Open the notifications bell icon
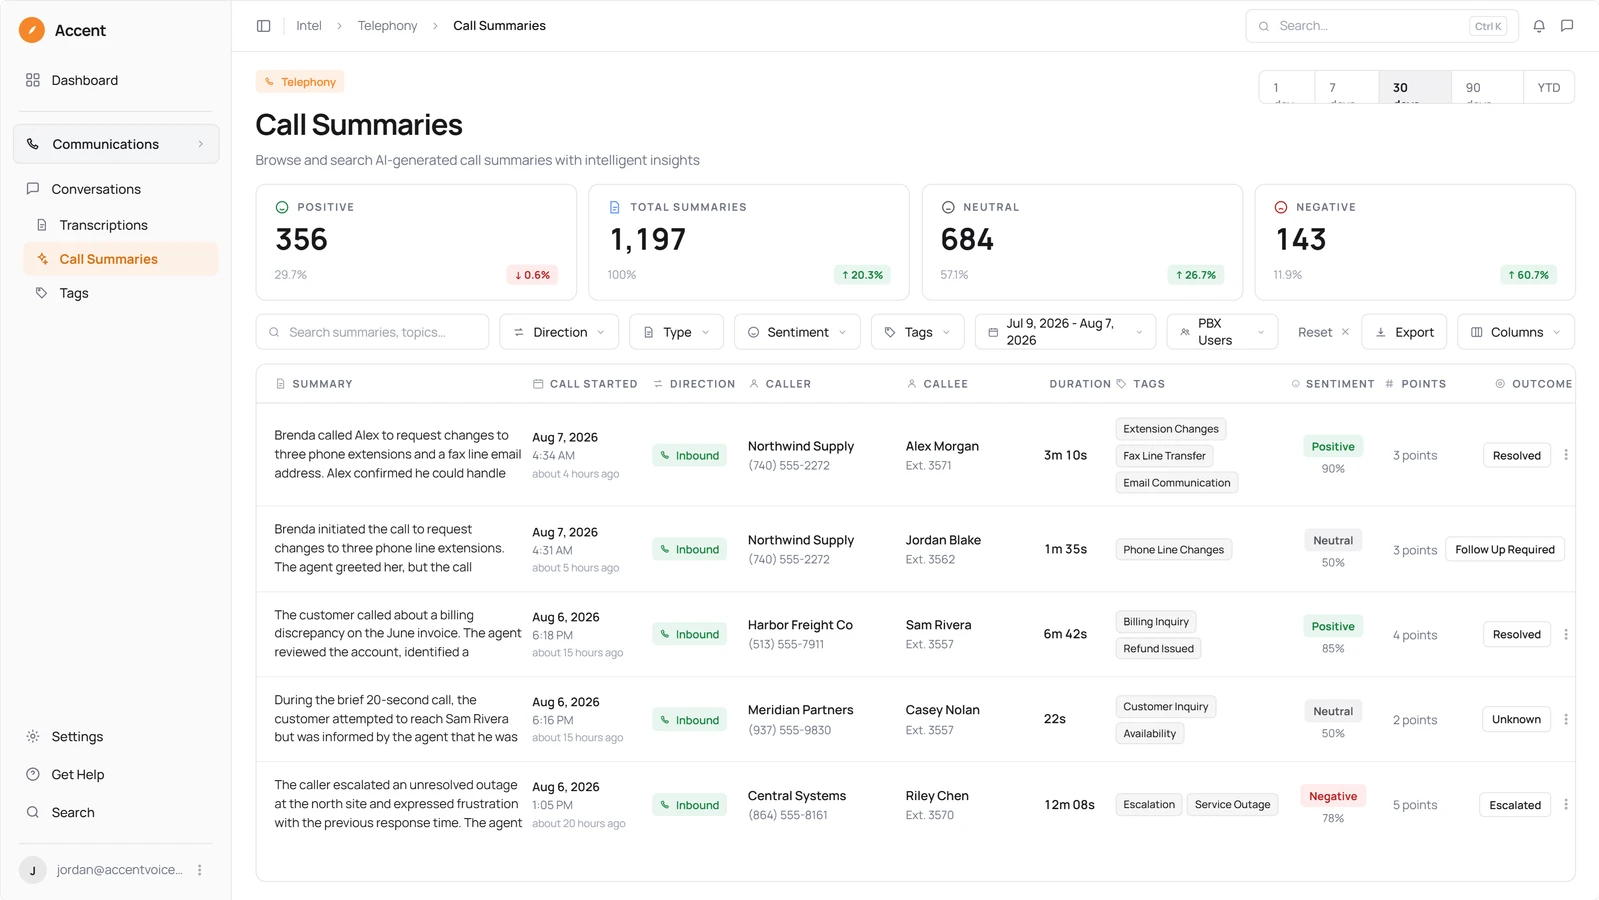1599x900 pixels. [x=1539, y=26]
